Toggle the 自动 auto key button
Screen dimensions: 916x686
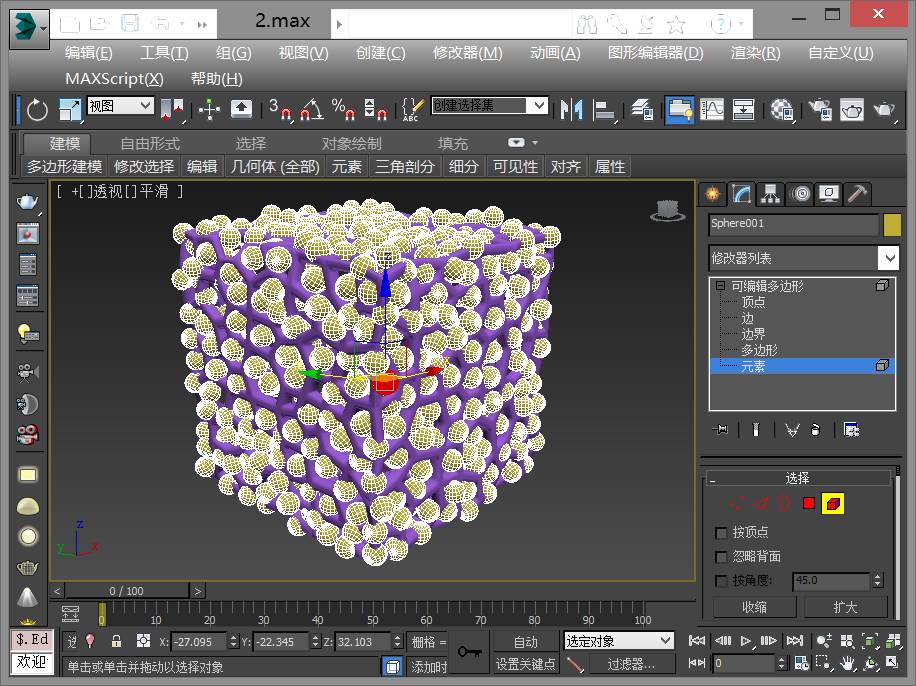point(526,642)
